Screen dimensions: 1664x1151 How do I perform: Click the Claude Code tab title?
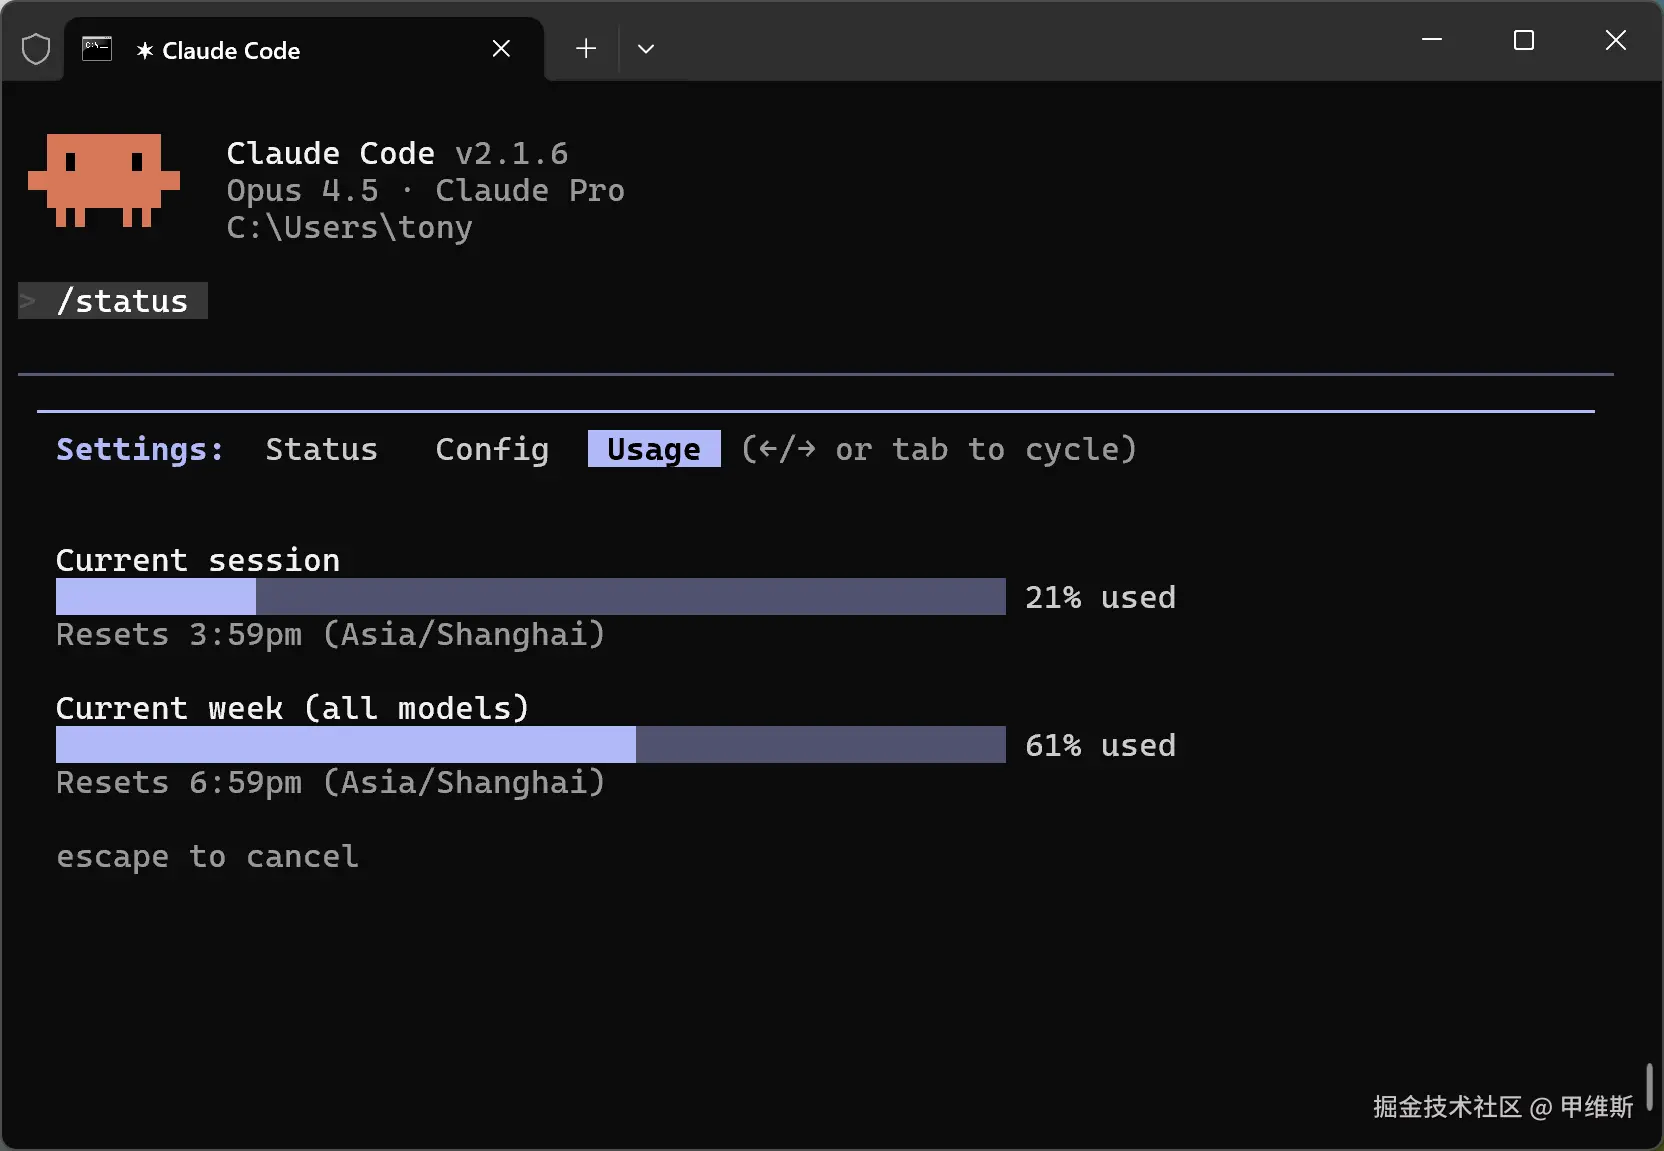[x=230, y=51]
